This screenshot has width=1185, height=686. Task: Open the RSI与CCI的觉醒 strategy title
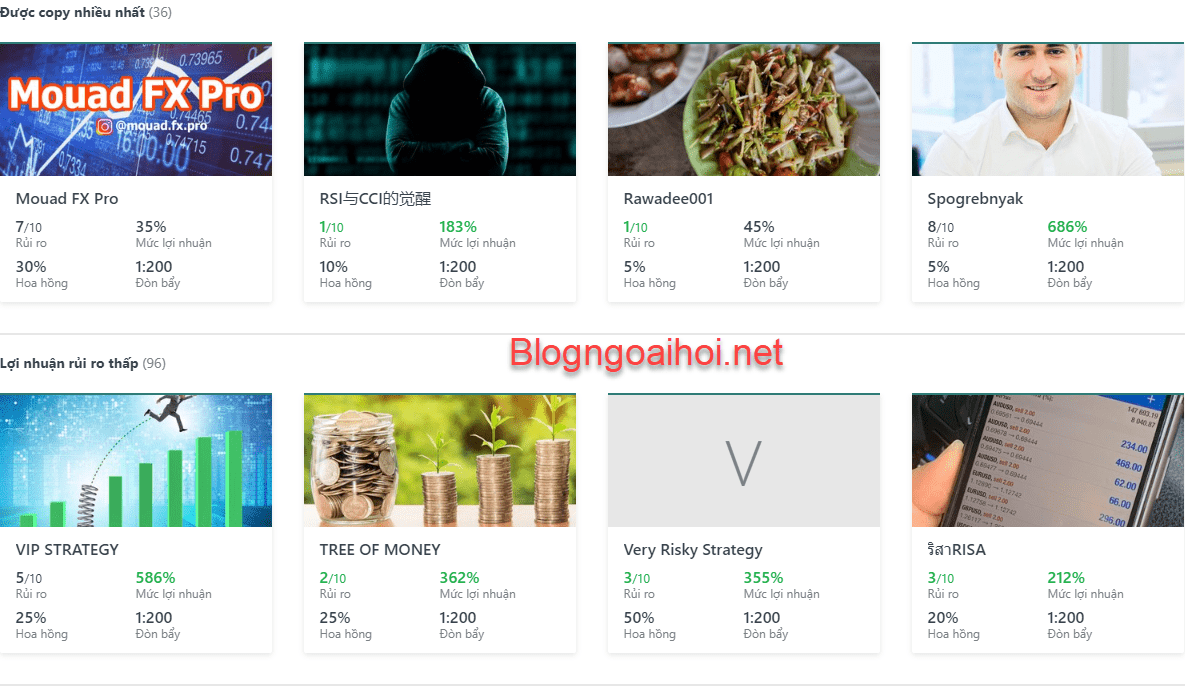376,199
